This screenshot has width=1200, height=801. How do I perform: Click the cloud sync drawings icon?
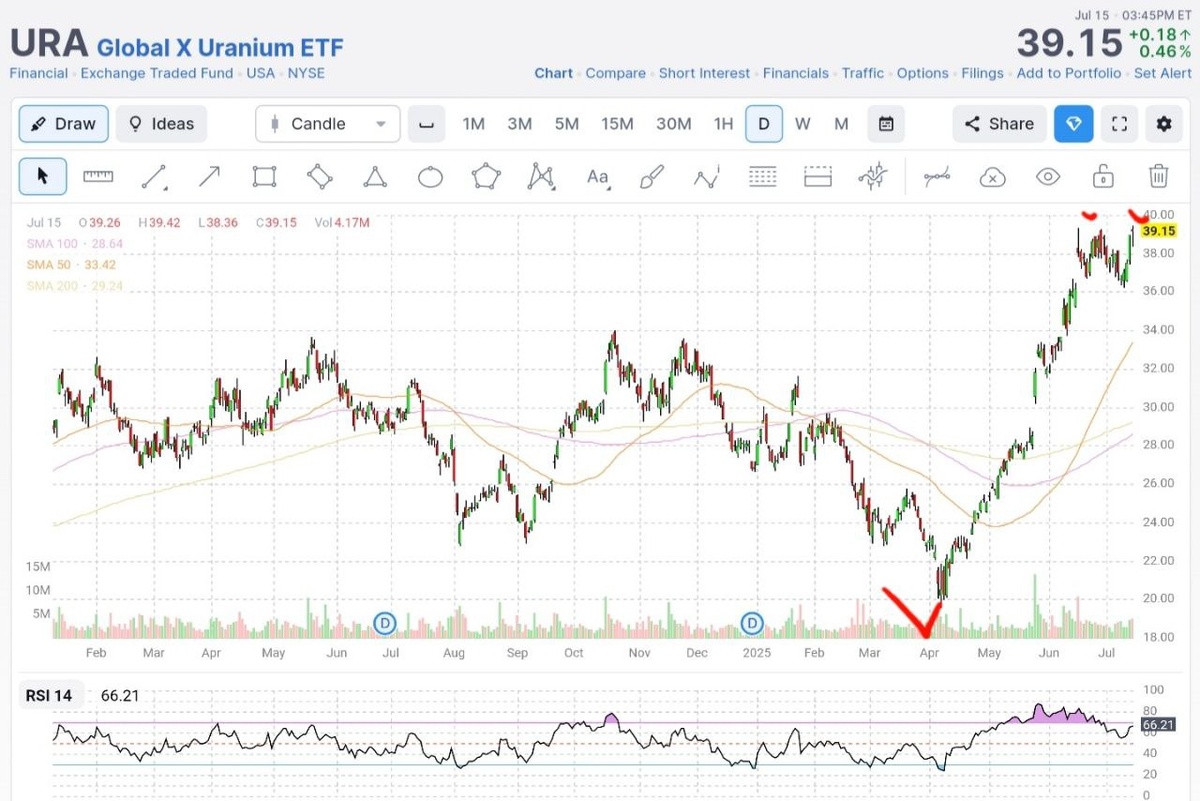992,178
